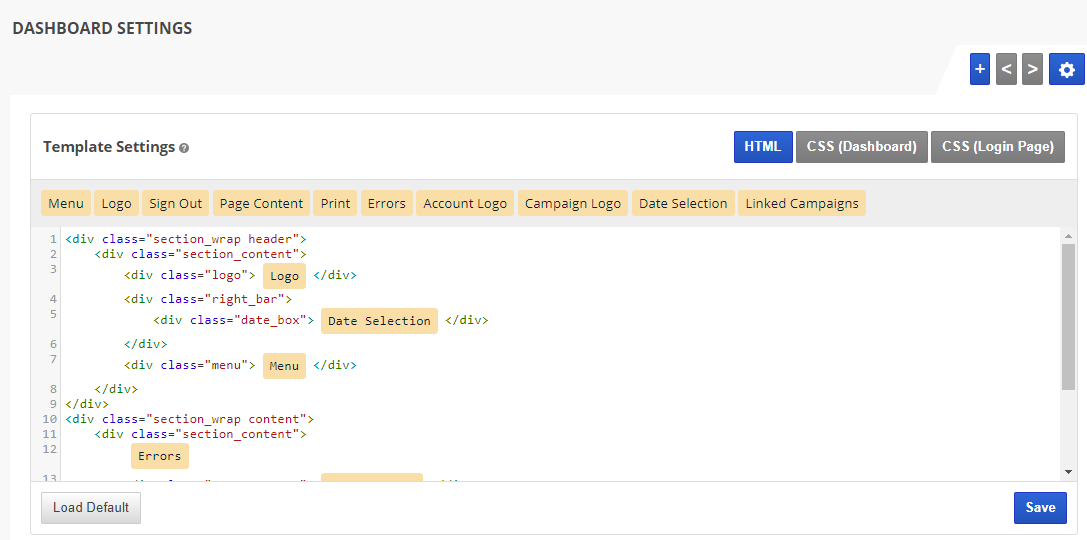Save the template settings
The height and width of the screenshot is (540, 1087).
click(1040, 507)
